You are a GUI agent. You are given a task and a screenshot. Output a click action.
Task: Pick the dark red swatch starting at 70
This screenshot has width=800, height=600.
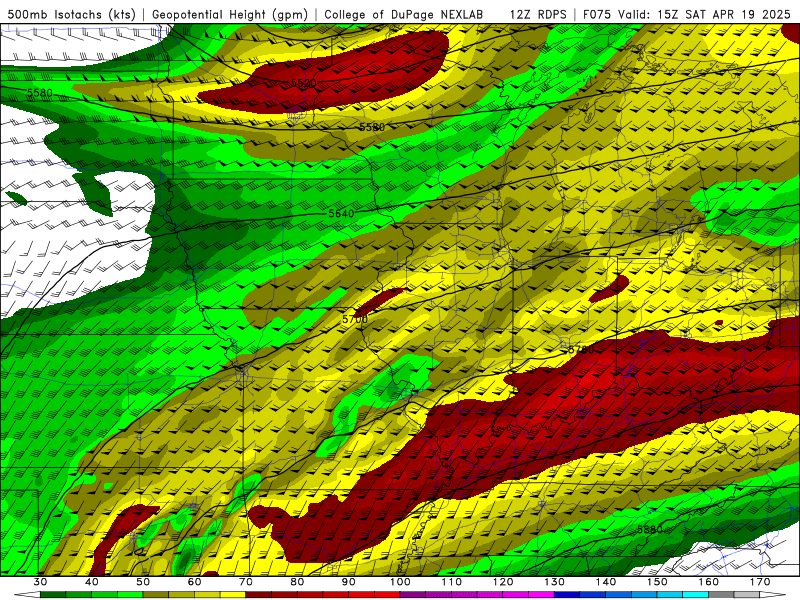tap(259, 595)
